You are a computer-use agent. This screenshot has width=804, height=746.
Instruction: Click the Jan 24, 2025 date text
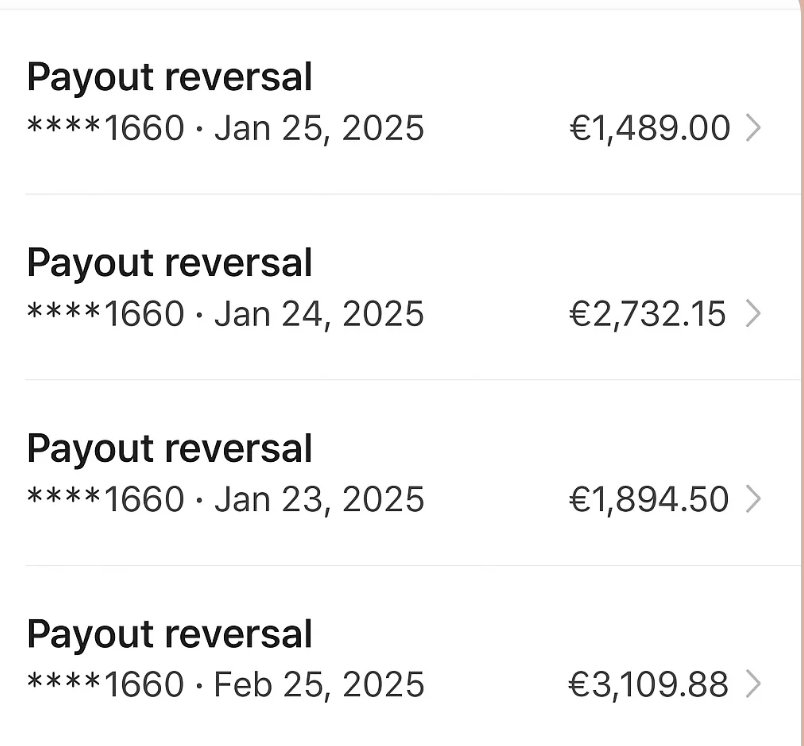coord(319,314)
